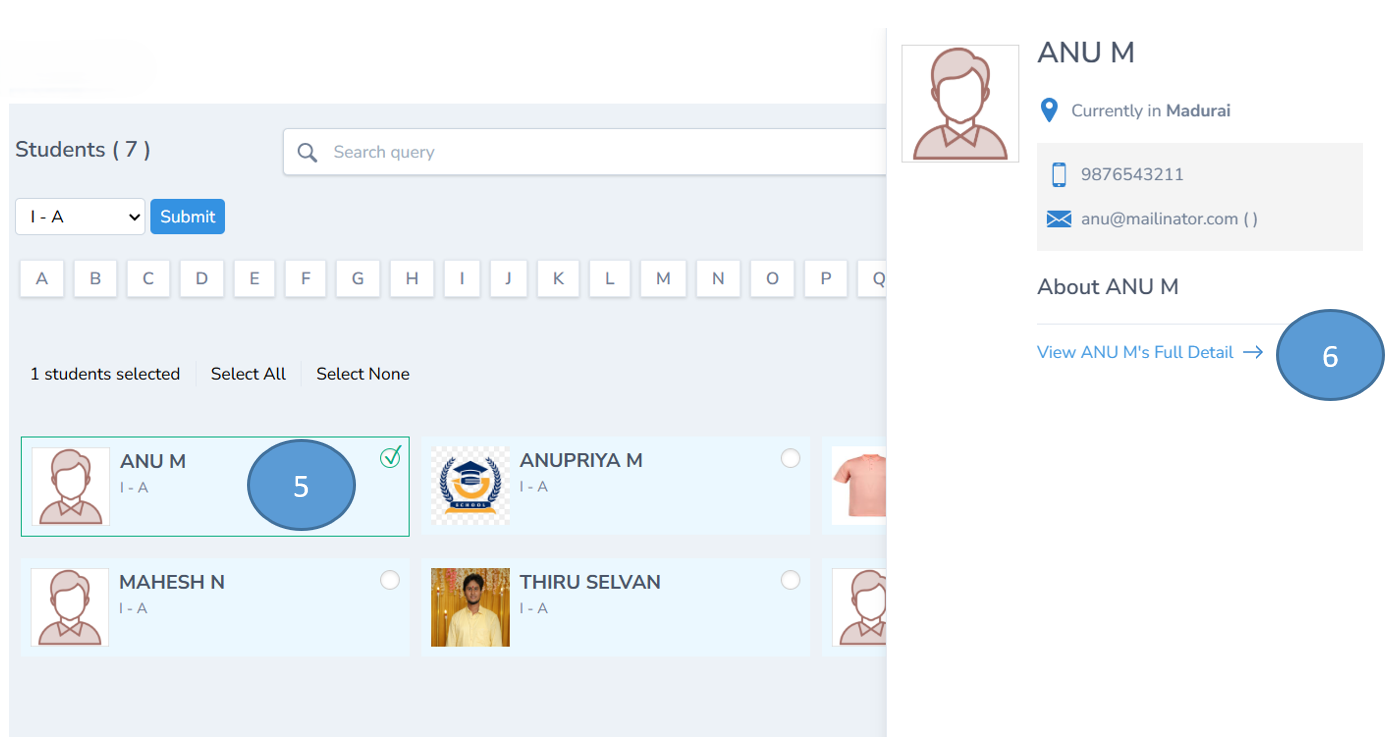Click inside the Search query field
The image size is (1397, 746).
500,152
